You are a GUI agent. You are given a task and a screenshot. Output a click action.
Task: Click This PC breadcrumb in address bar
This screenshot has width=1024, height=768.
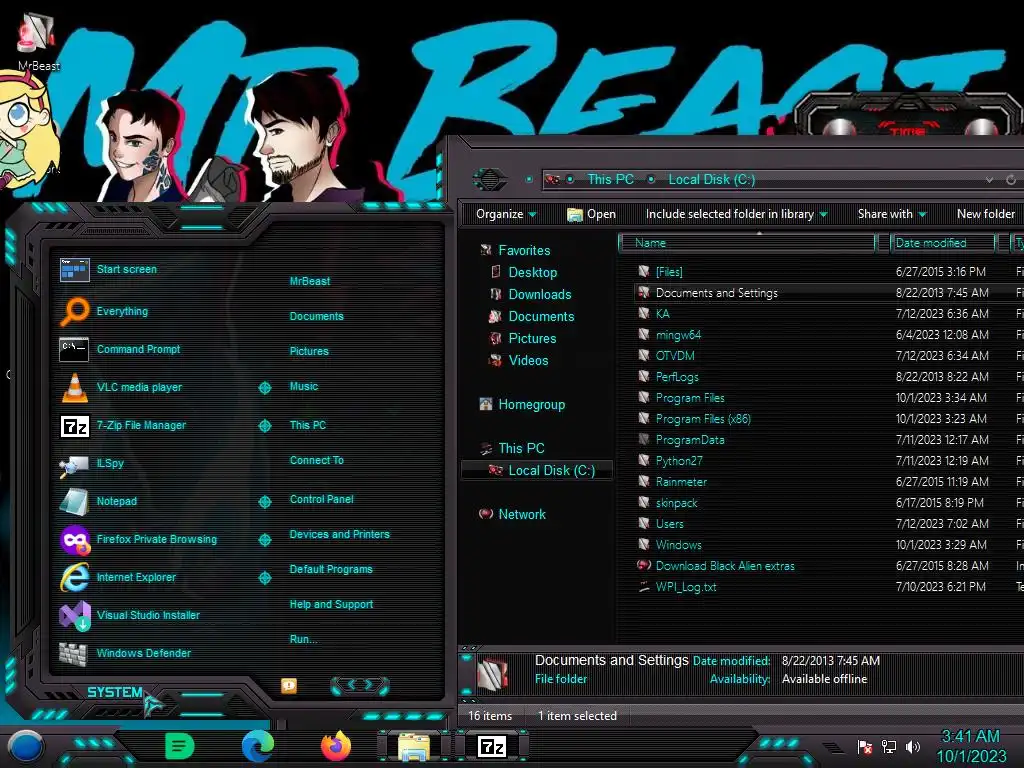(x=611, y=180)
